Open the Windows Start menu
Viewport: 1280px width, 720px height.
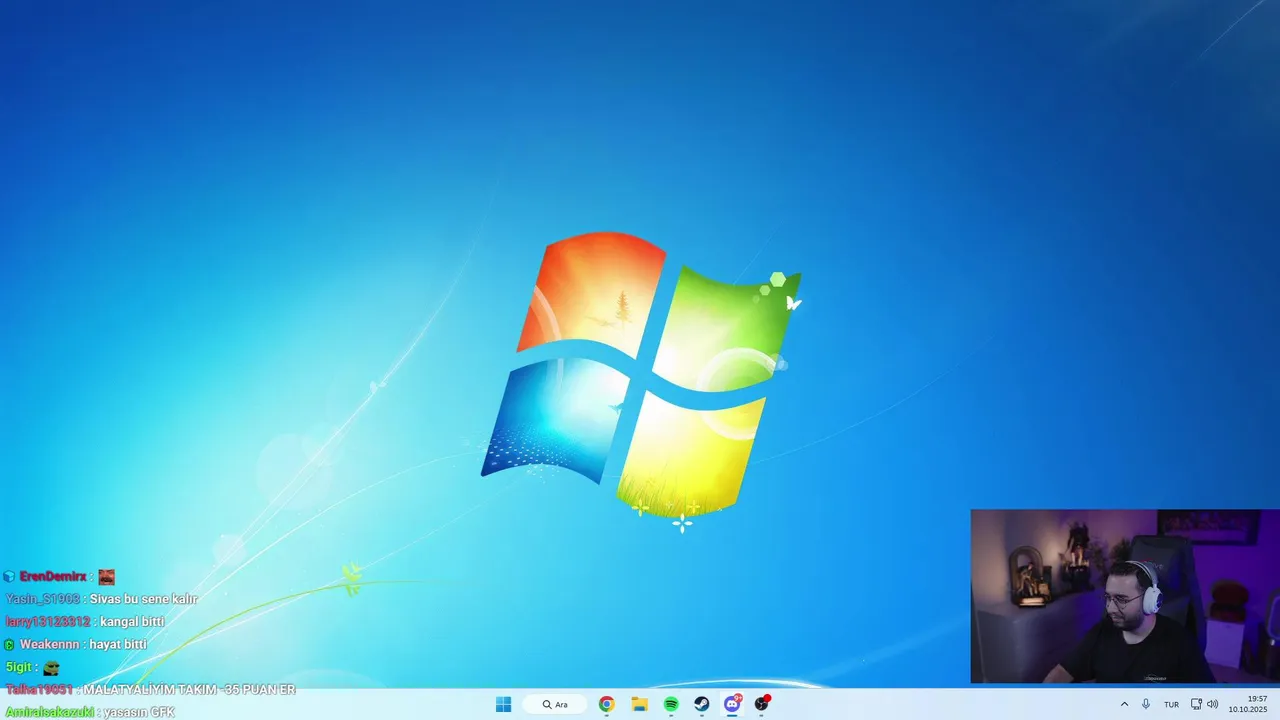click(x=503, y=704)
